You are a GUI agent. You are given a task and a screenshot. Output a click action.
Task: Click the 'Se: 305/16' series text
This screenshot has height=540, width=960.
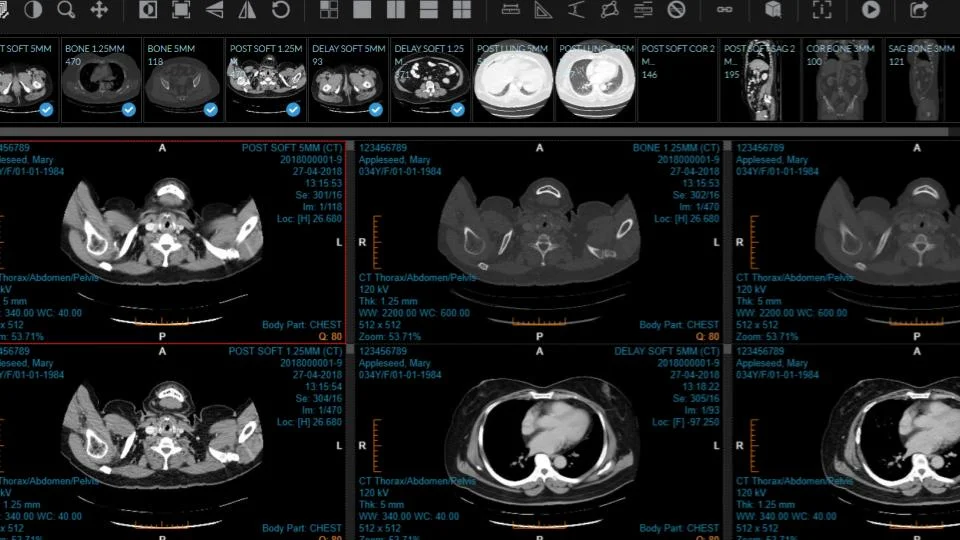click(x=696, y=398)
